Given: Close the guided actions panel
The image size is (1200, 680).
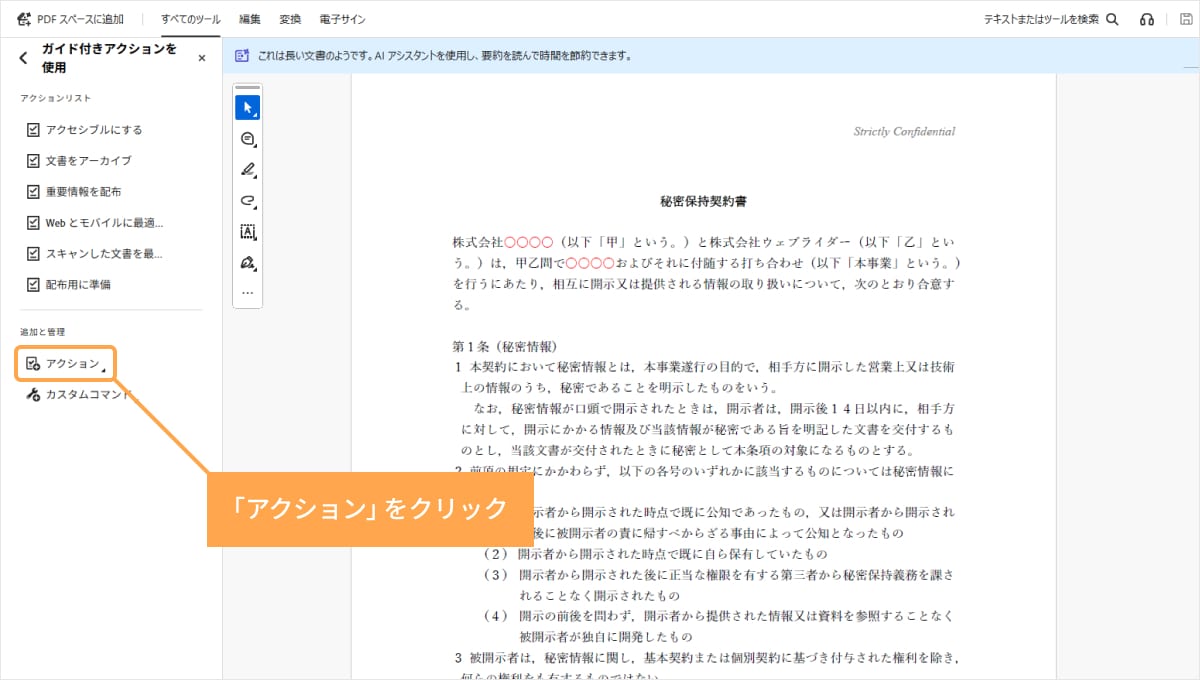Looking at the screenshot, I should tap(202, 58).
